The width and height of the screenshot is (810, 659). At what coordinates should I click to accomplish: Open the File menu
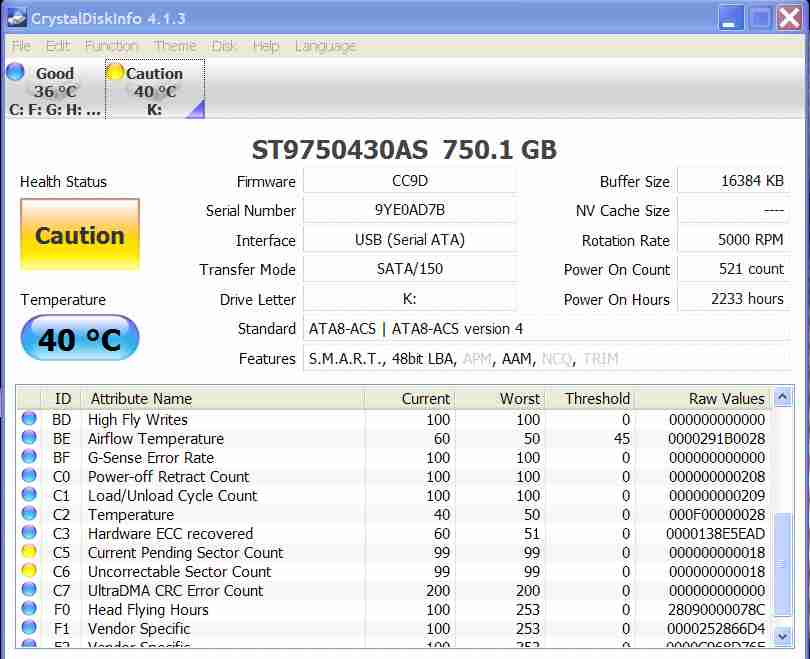coord(21,46)
